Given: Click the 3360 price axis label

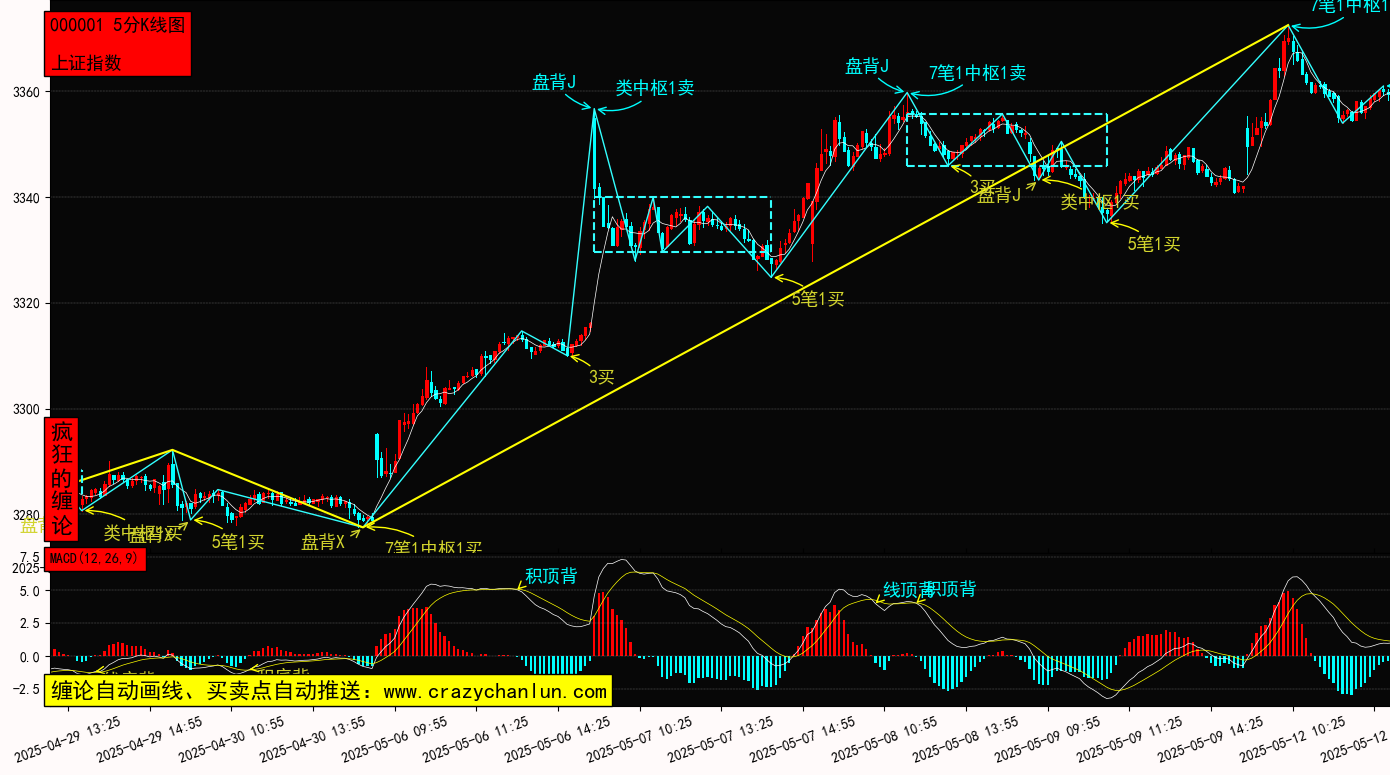Looking at the screenshot, I should 25,92.
